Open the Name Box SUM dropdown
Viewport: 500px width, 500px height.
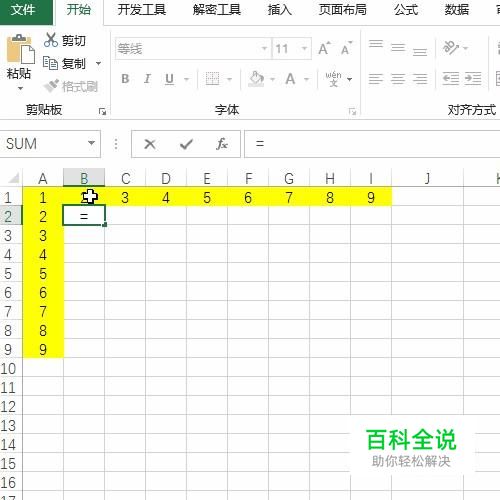[x=91, y=143]
